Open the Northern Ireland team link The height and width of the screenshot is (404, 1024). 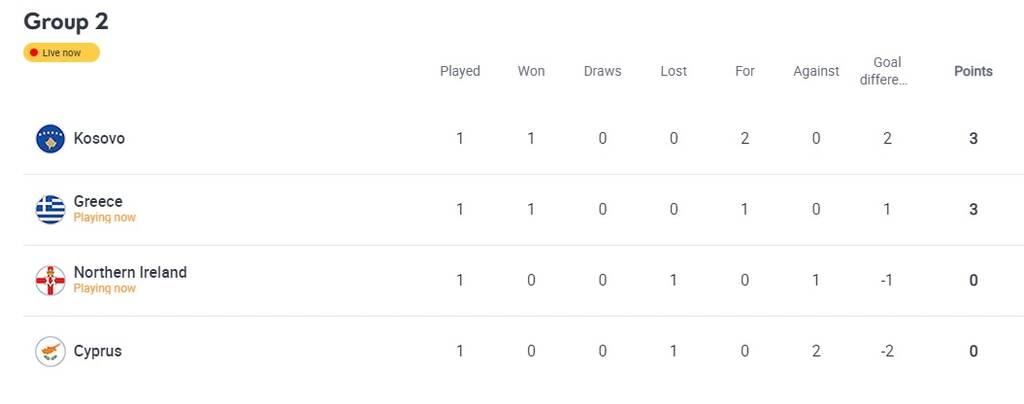pyautogui.click(x=130, y=272)
